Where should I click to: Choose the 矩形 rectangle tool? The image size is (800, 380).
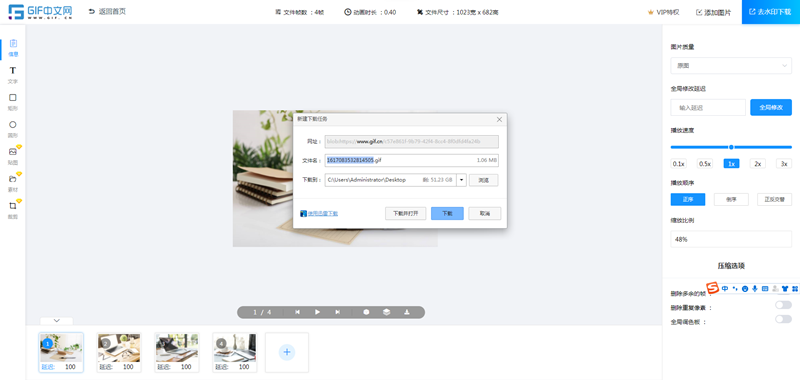[x=13, y=102]
